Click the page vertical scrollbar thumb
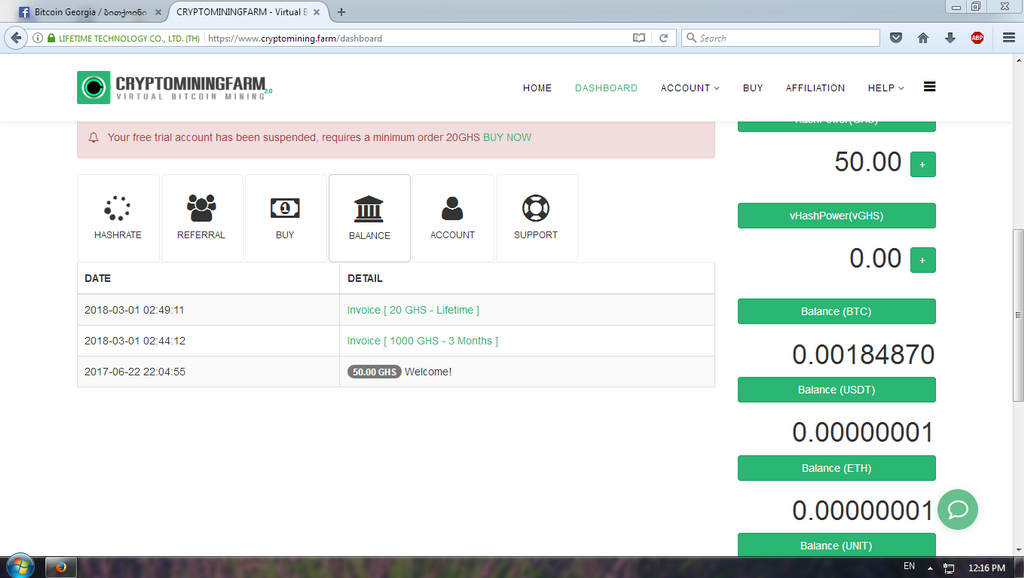The height and width of the screenshot is (578, 1024). pyautogui.click(x=1018, y=313)
